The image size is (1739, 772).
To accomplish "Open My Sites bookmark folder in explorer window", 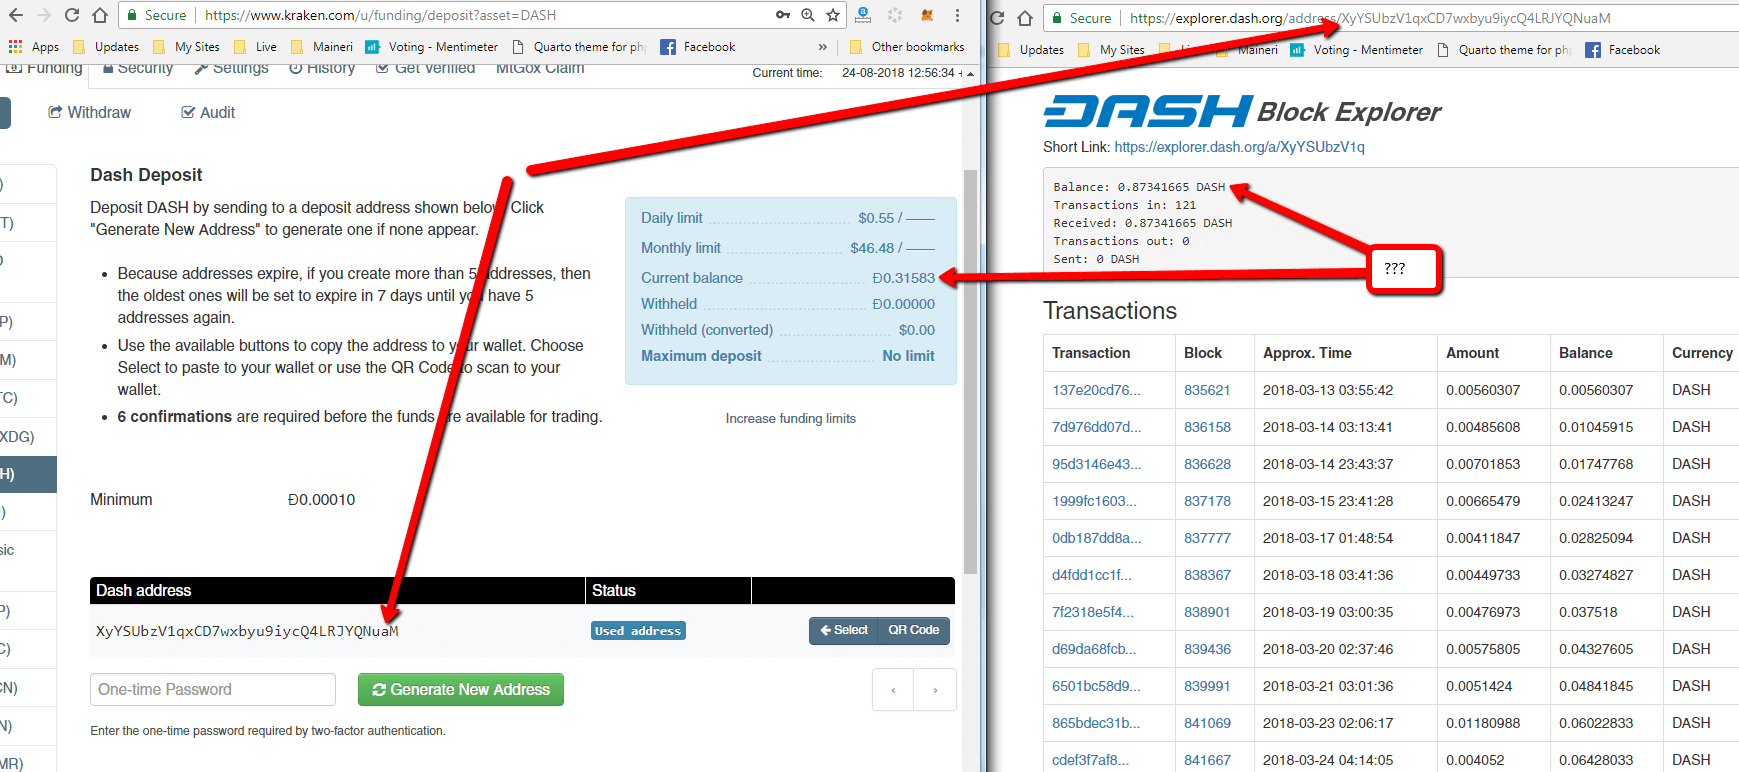I will (1111, 50).
